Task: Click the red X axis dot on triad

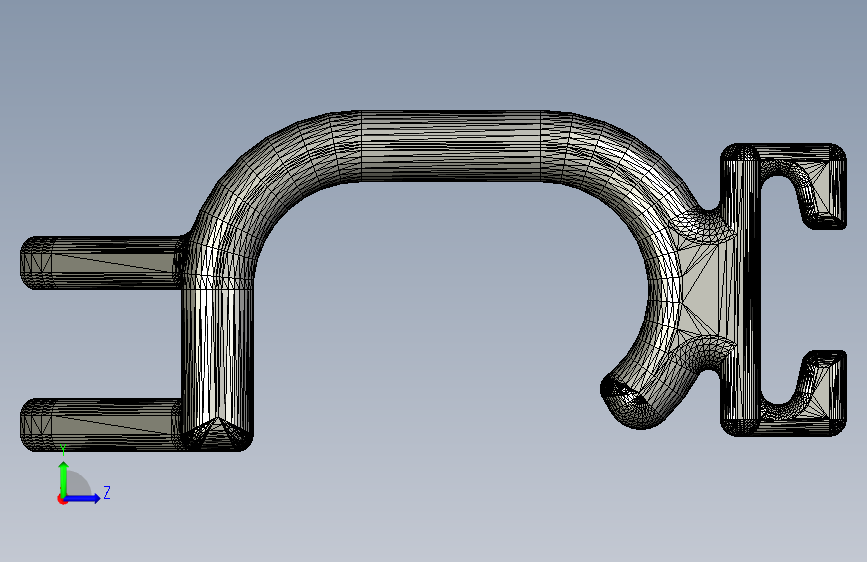Action: (62, 499)
